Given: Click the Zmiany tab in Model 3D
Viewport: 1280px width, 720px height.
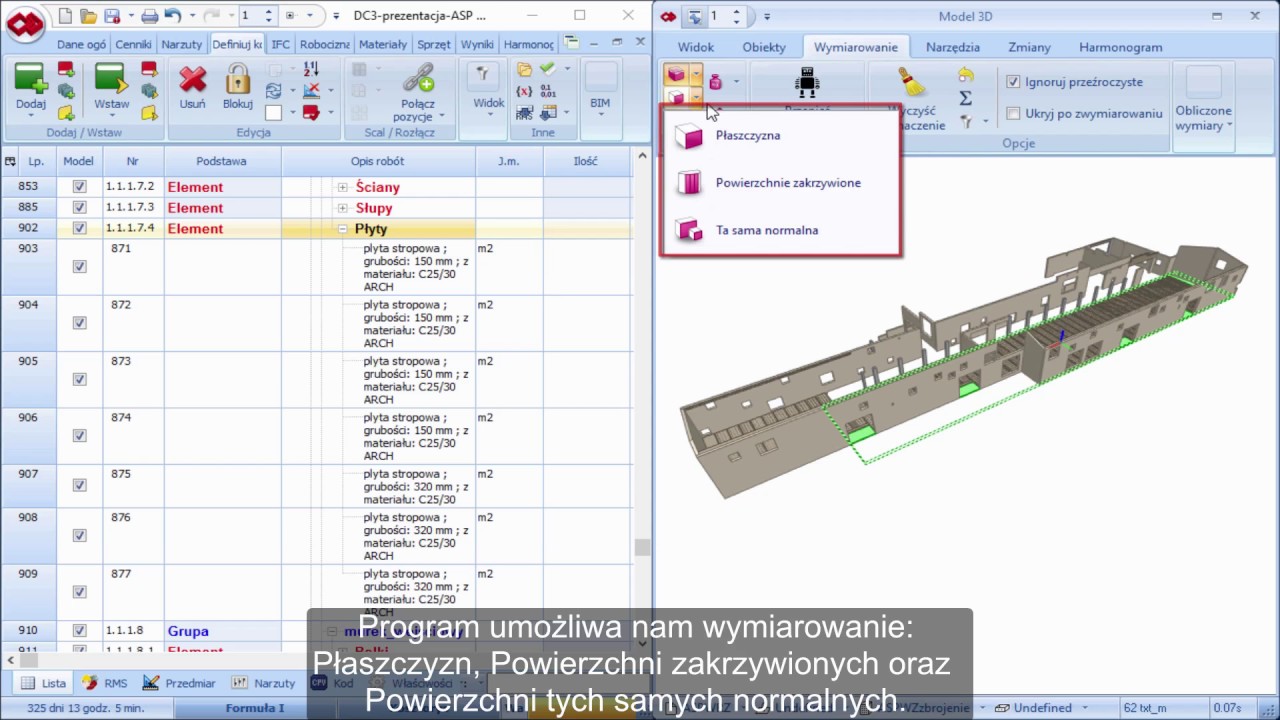Looking at the screenshot, I should (x=1029, y=47).
